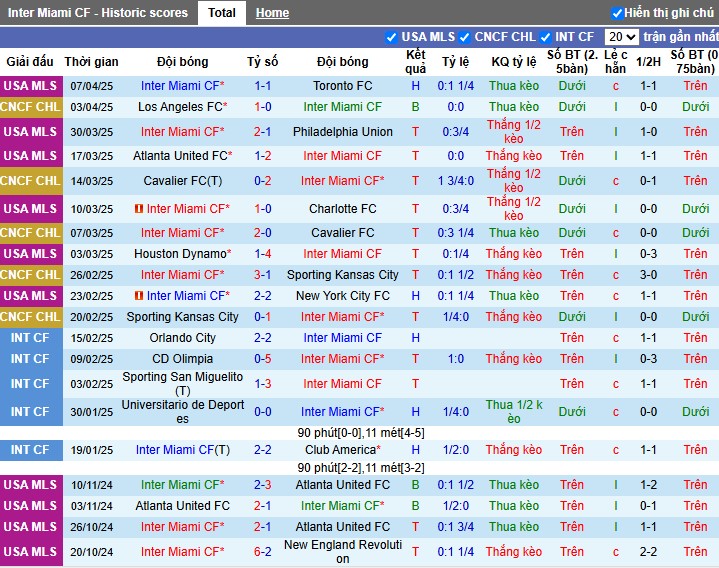Toggle the Hiển thị ghi chú checkbox
Screen dimensions: 719x568
[x=617, y=13]
